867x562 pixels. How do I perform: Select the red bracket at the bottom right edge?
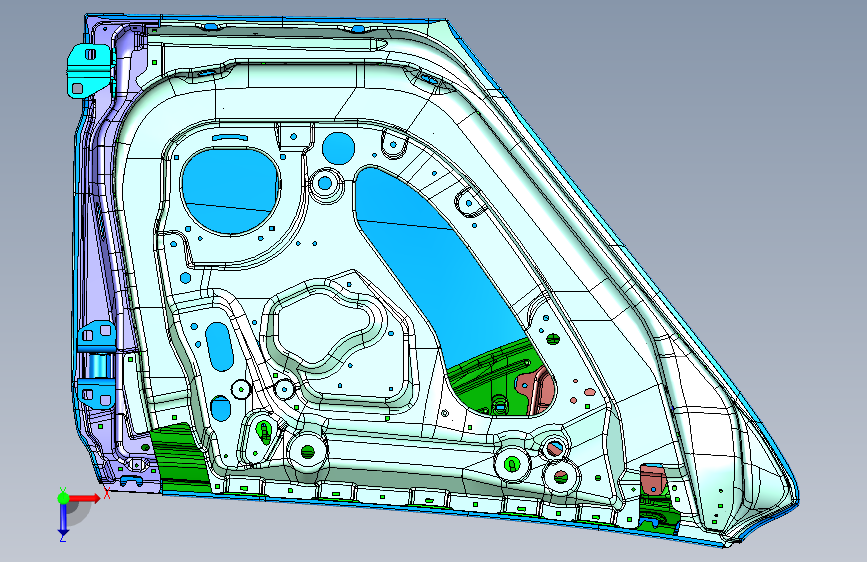click(654, 479)
